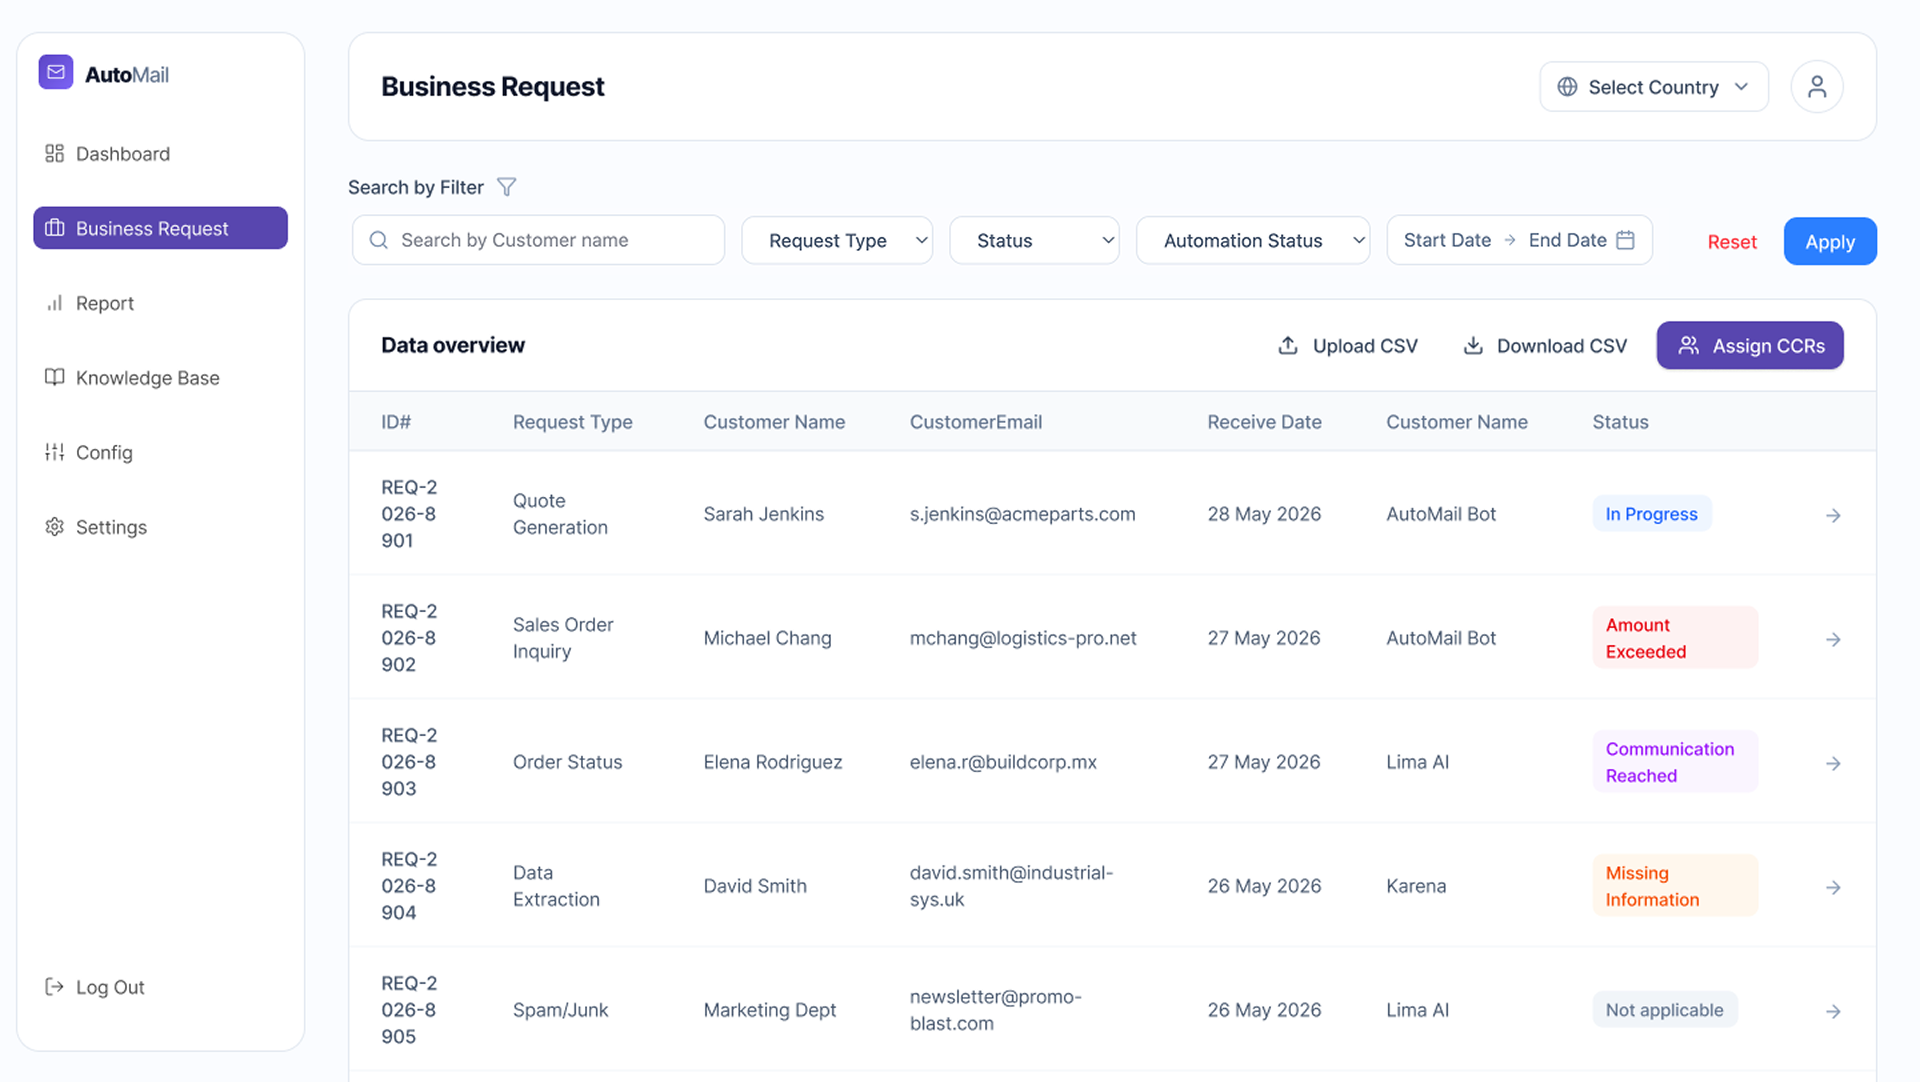
Task: Focus the Search by Customer name field
Action: (x=538, y=240)
